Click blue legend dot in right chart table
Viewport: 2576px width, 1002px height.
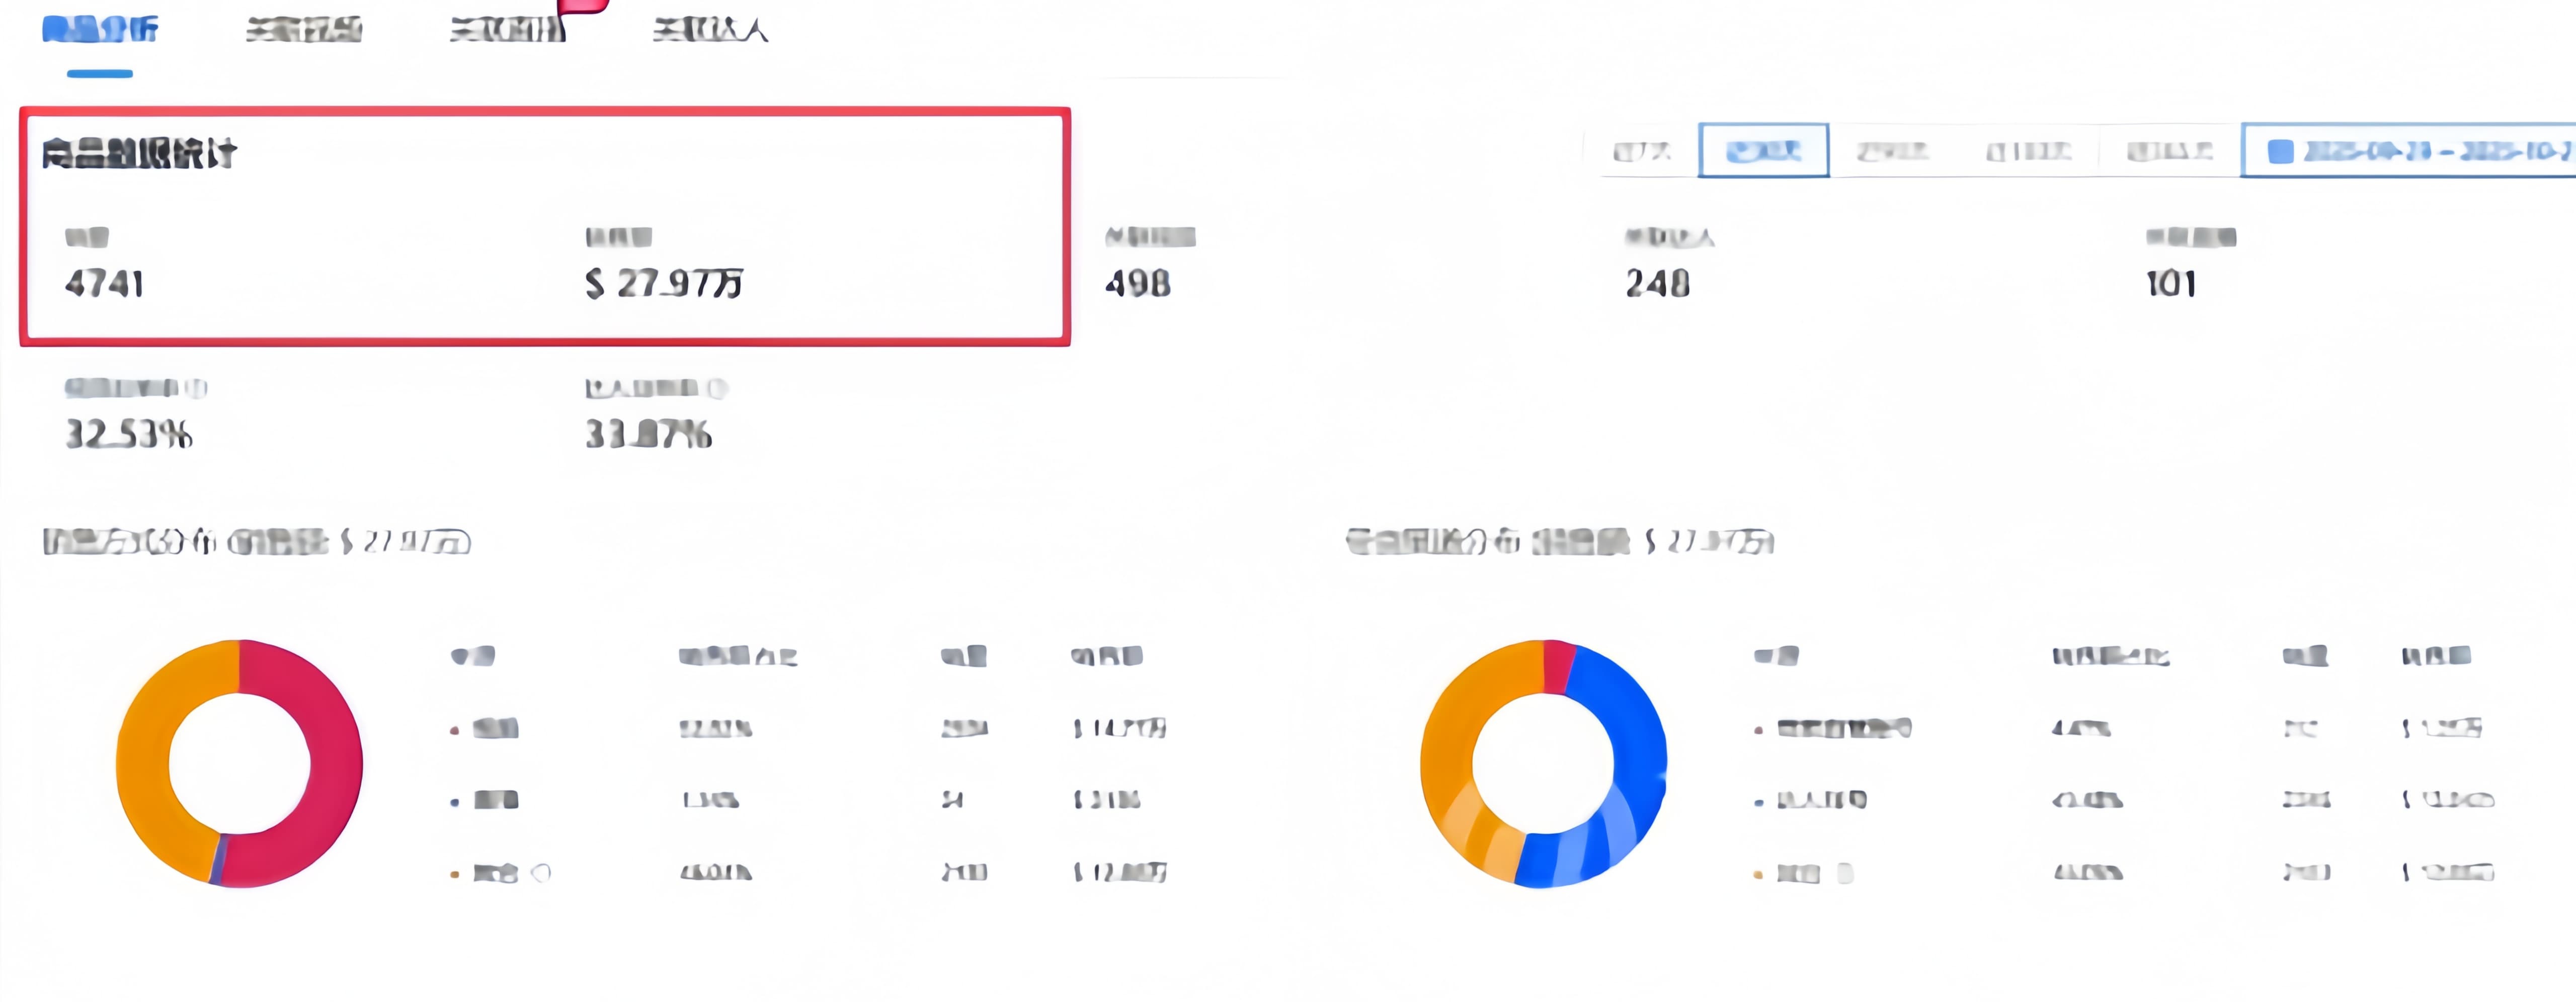[x=1758, y=802]
